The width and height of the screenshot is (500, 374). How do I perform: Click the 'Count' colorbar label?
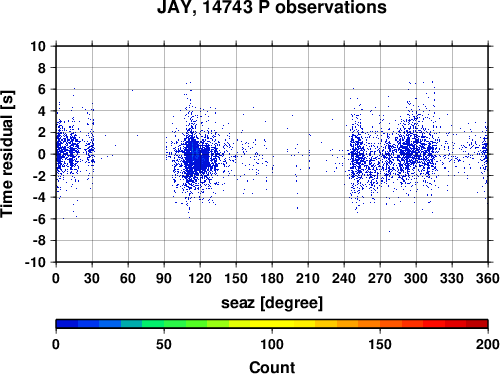(x=272, y=367)
